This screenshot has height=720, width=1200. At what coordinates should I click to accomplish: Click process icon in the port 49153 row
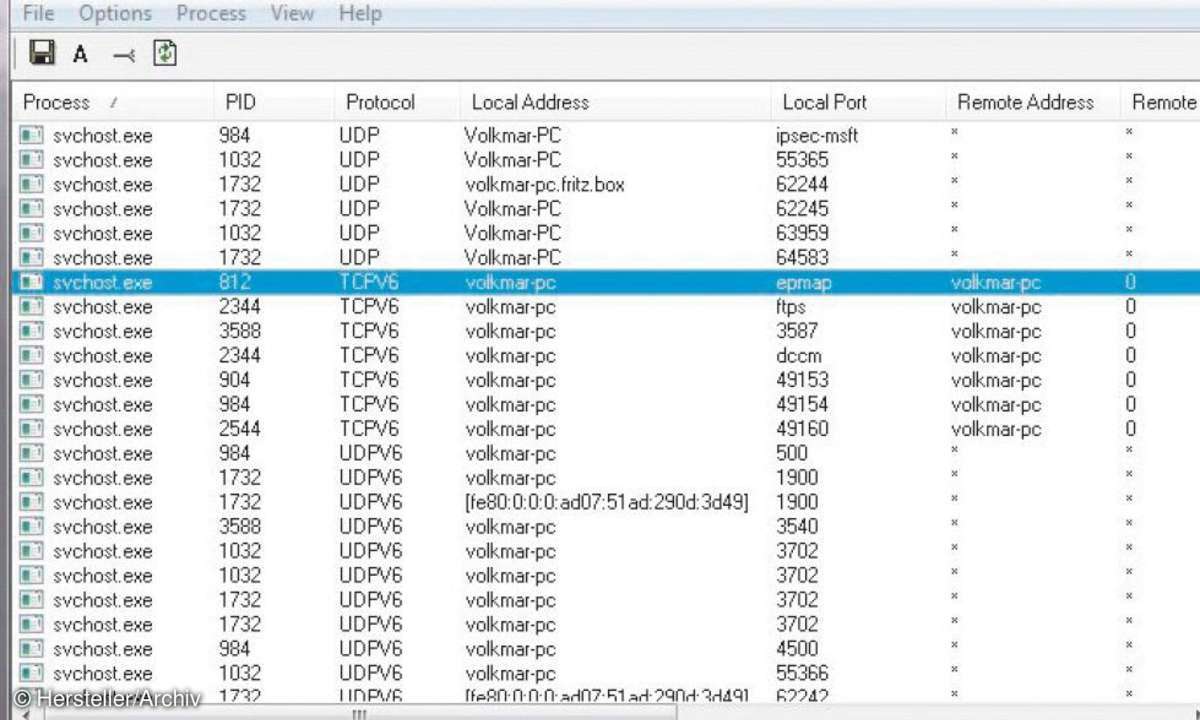coord(32,380)
